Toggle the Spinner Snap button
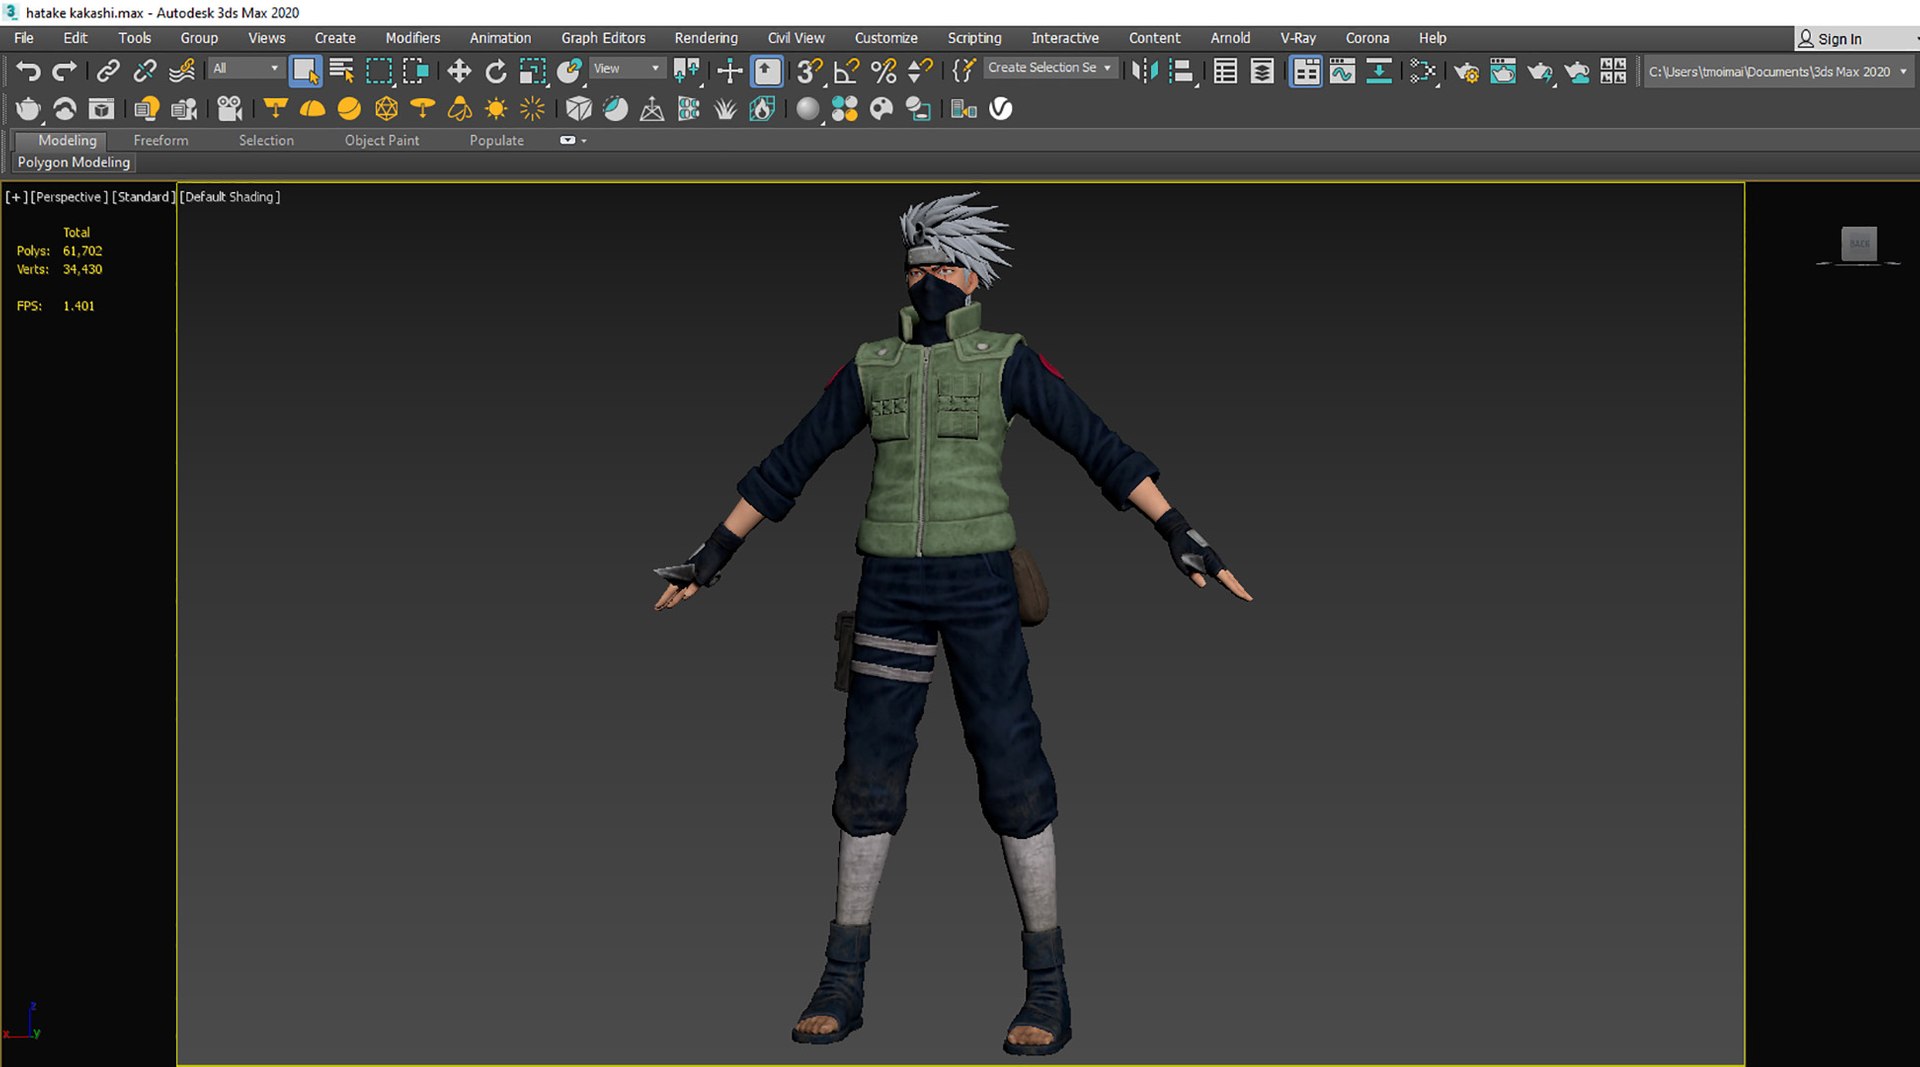 pyautogui.click(x=920, y=71)
